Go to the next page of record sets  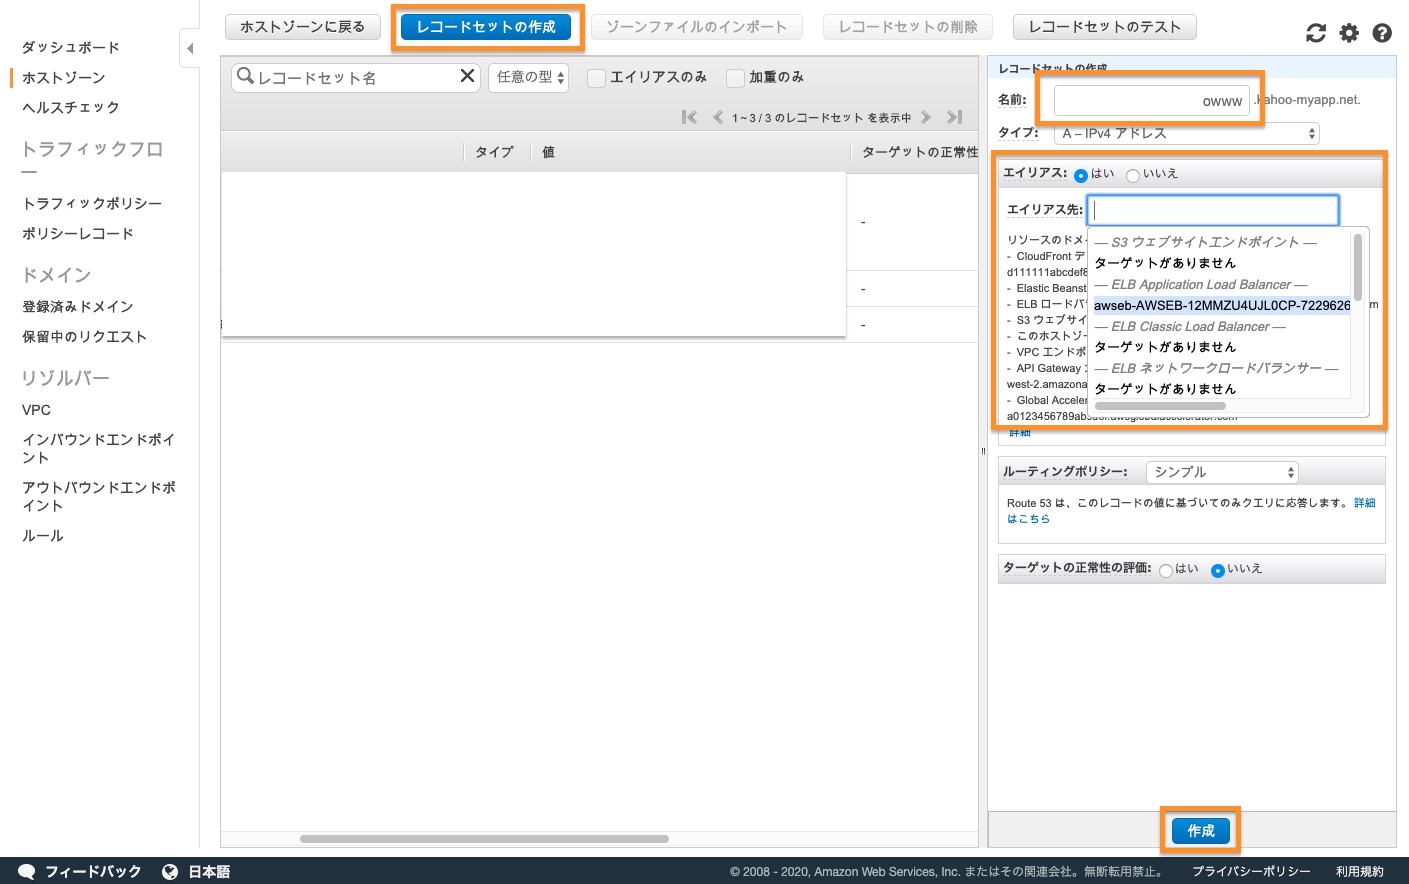pyautogui.click(x=926, y=117)
